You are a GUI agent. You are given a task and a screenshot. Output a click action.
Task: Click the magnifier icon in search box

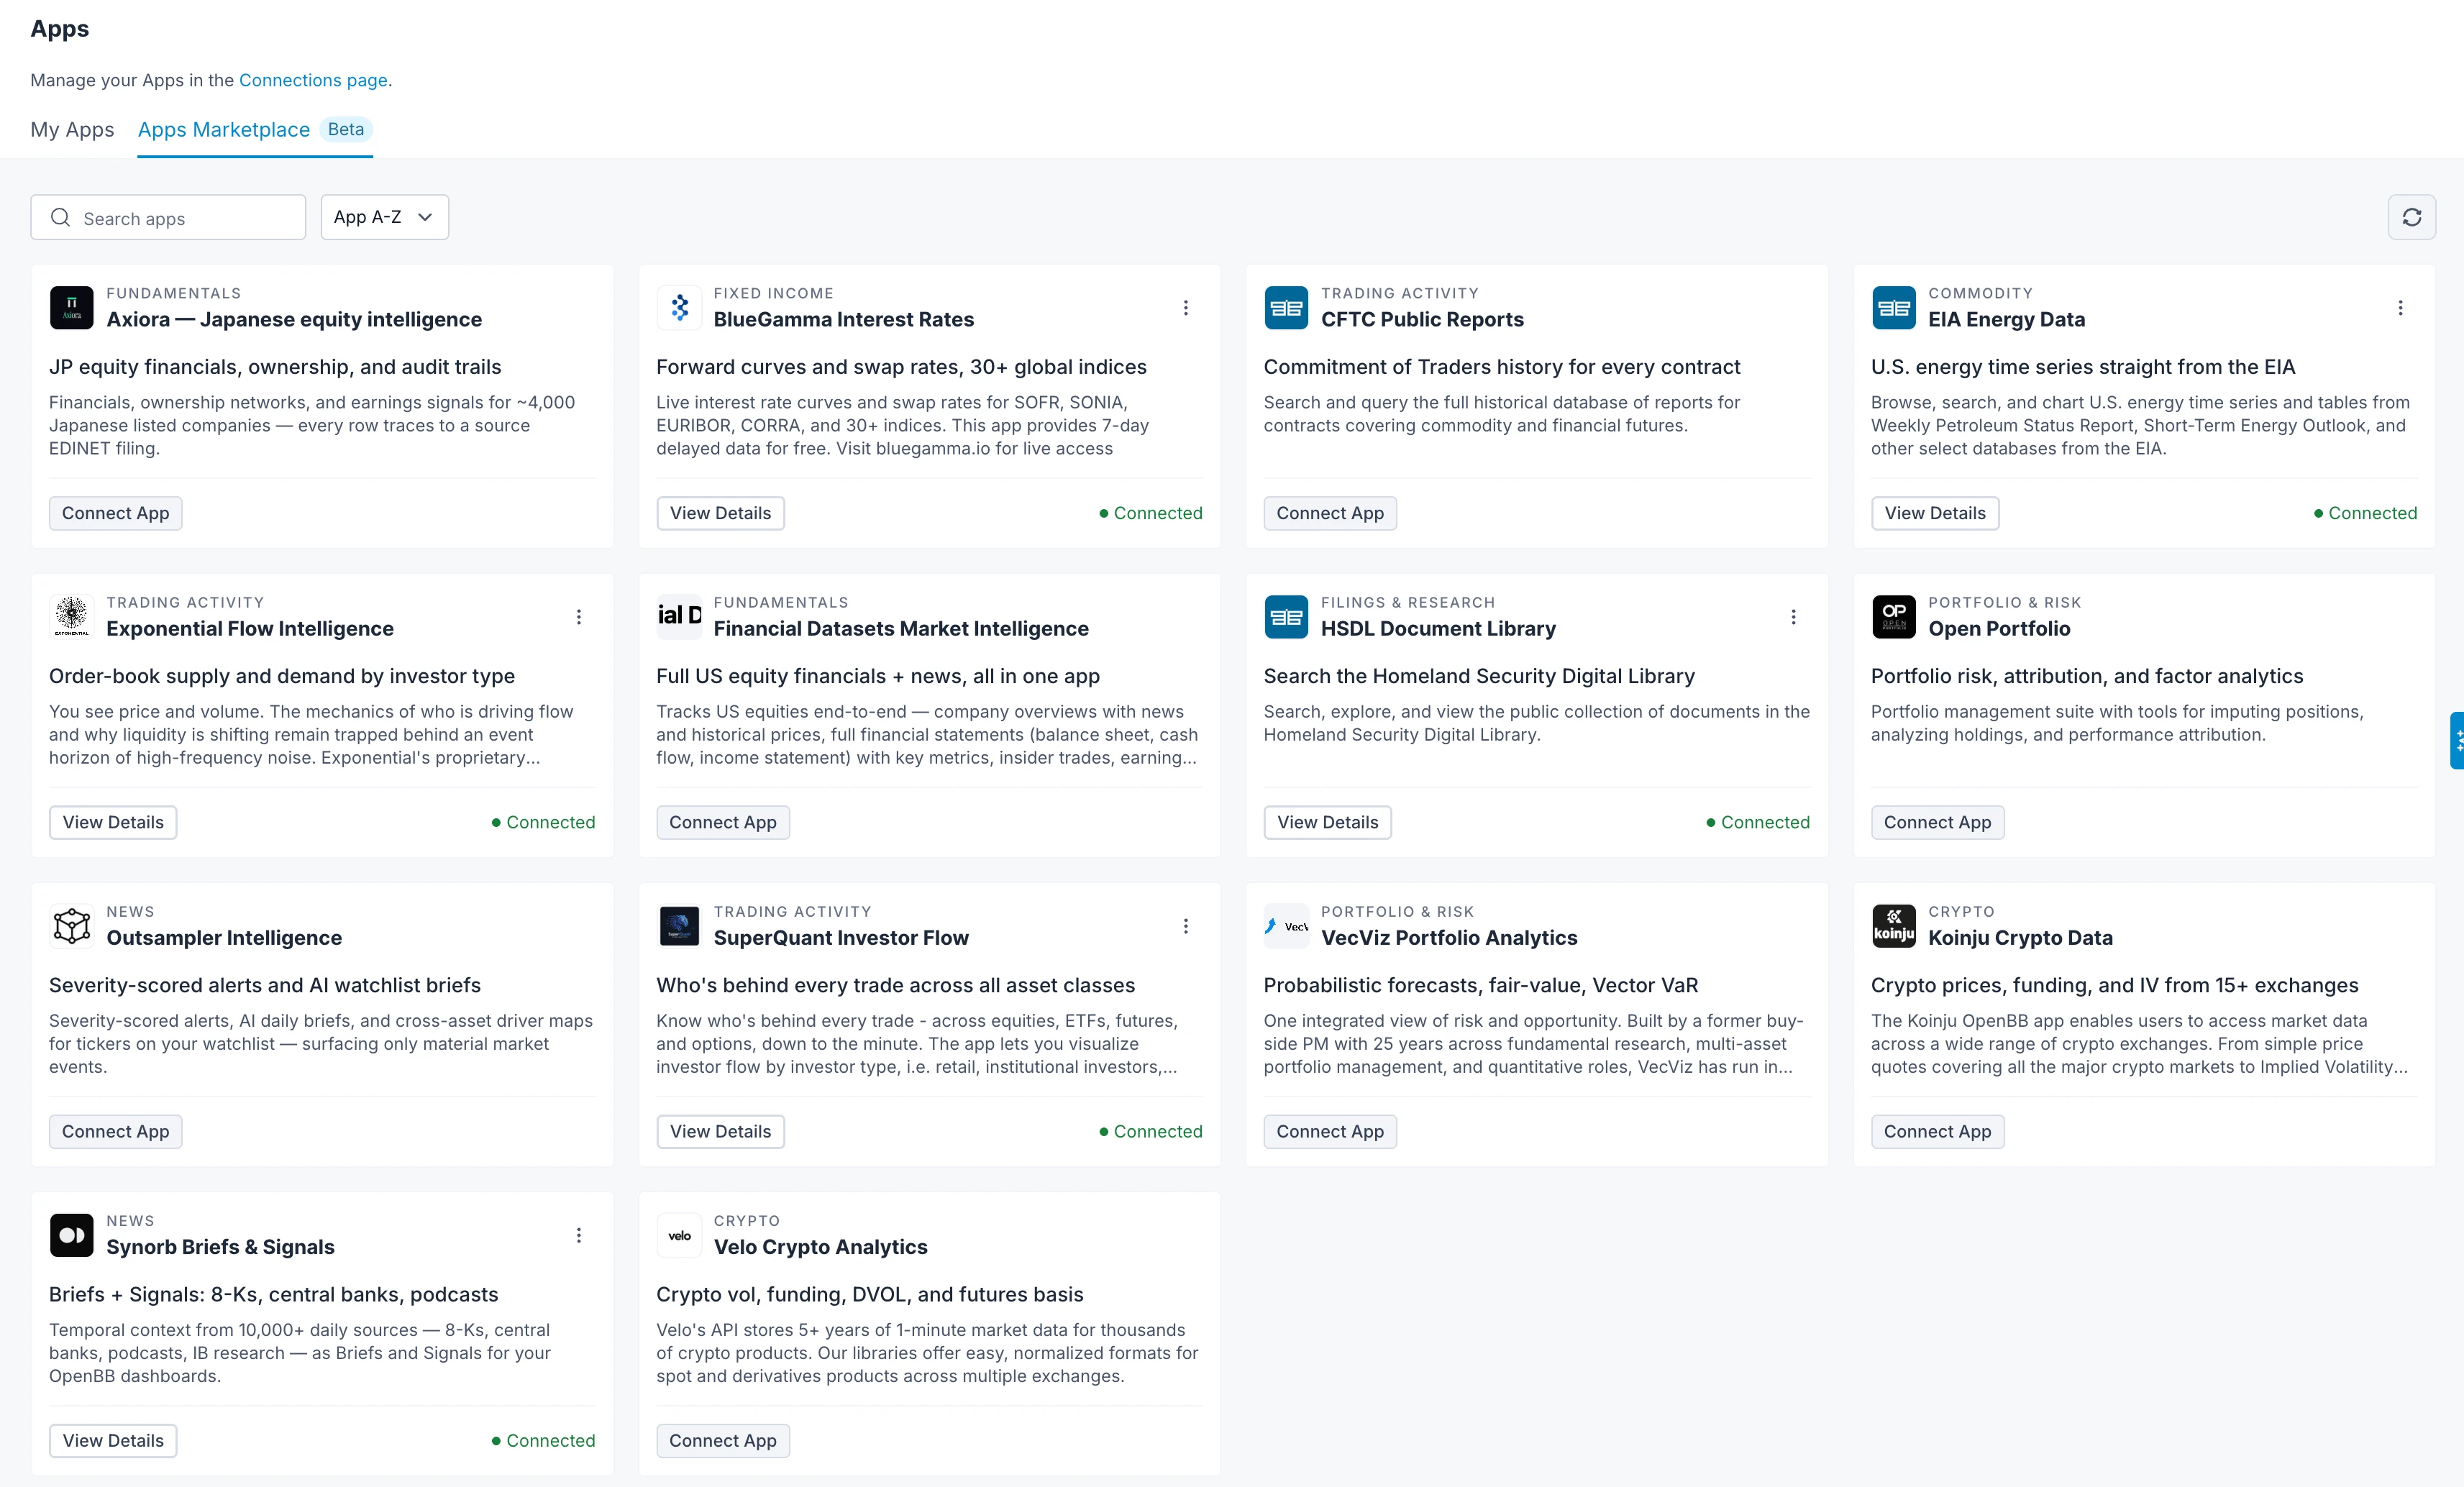pos(60,217)
